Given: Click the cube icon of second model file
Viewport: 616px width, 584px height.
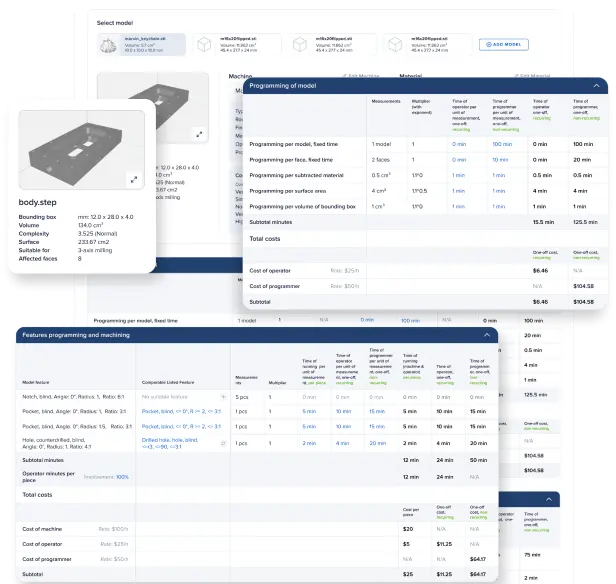Looking at the screenshot, I should tap(206, 45).
